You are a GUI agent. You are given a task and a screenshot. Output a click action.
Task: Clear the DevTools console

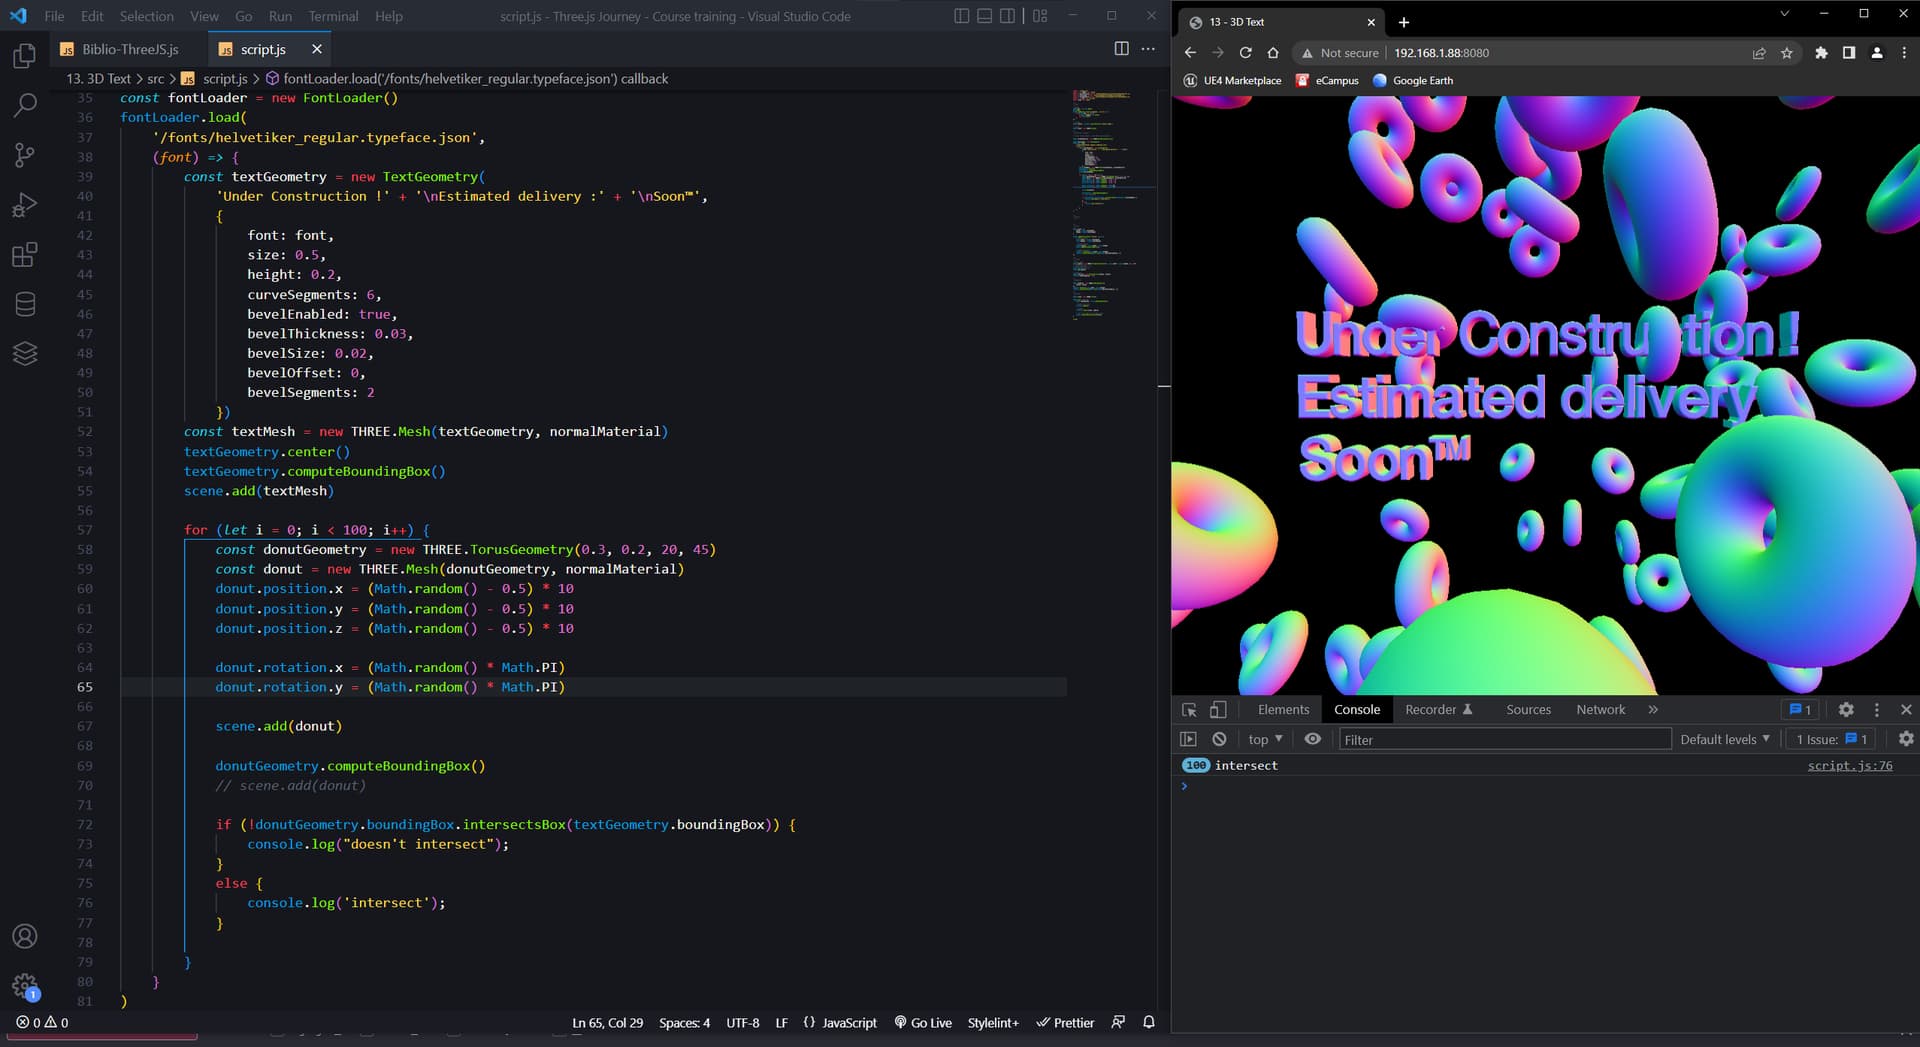pyautogui.click(x=1219, y=739)
